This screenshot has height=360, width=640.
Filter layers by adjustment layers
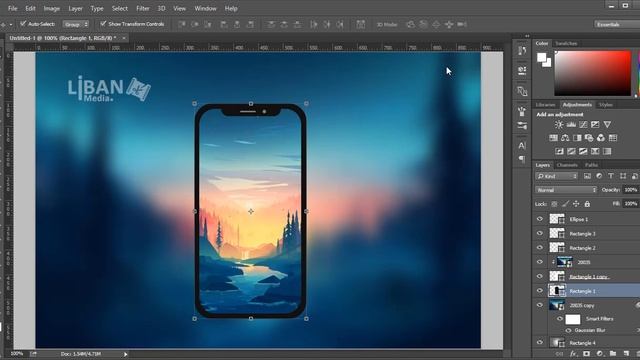coord(599,176)
